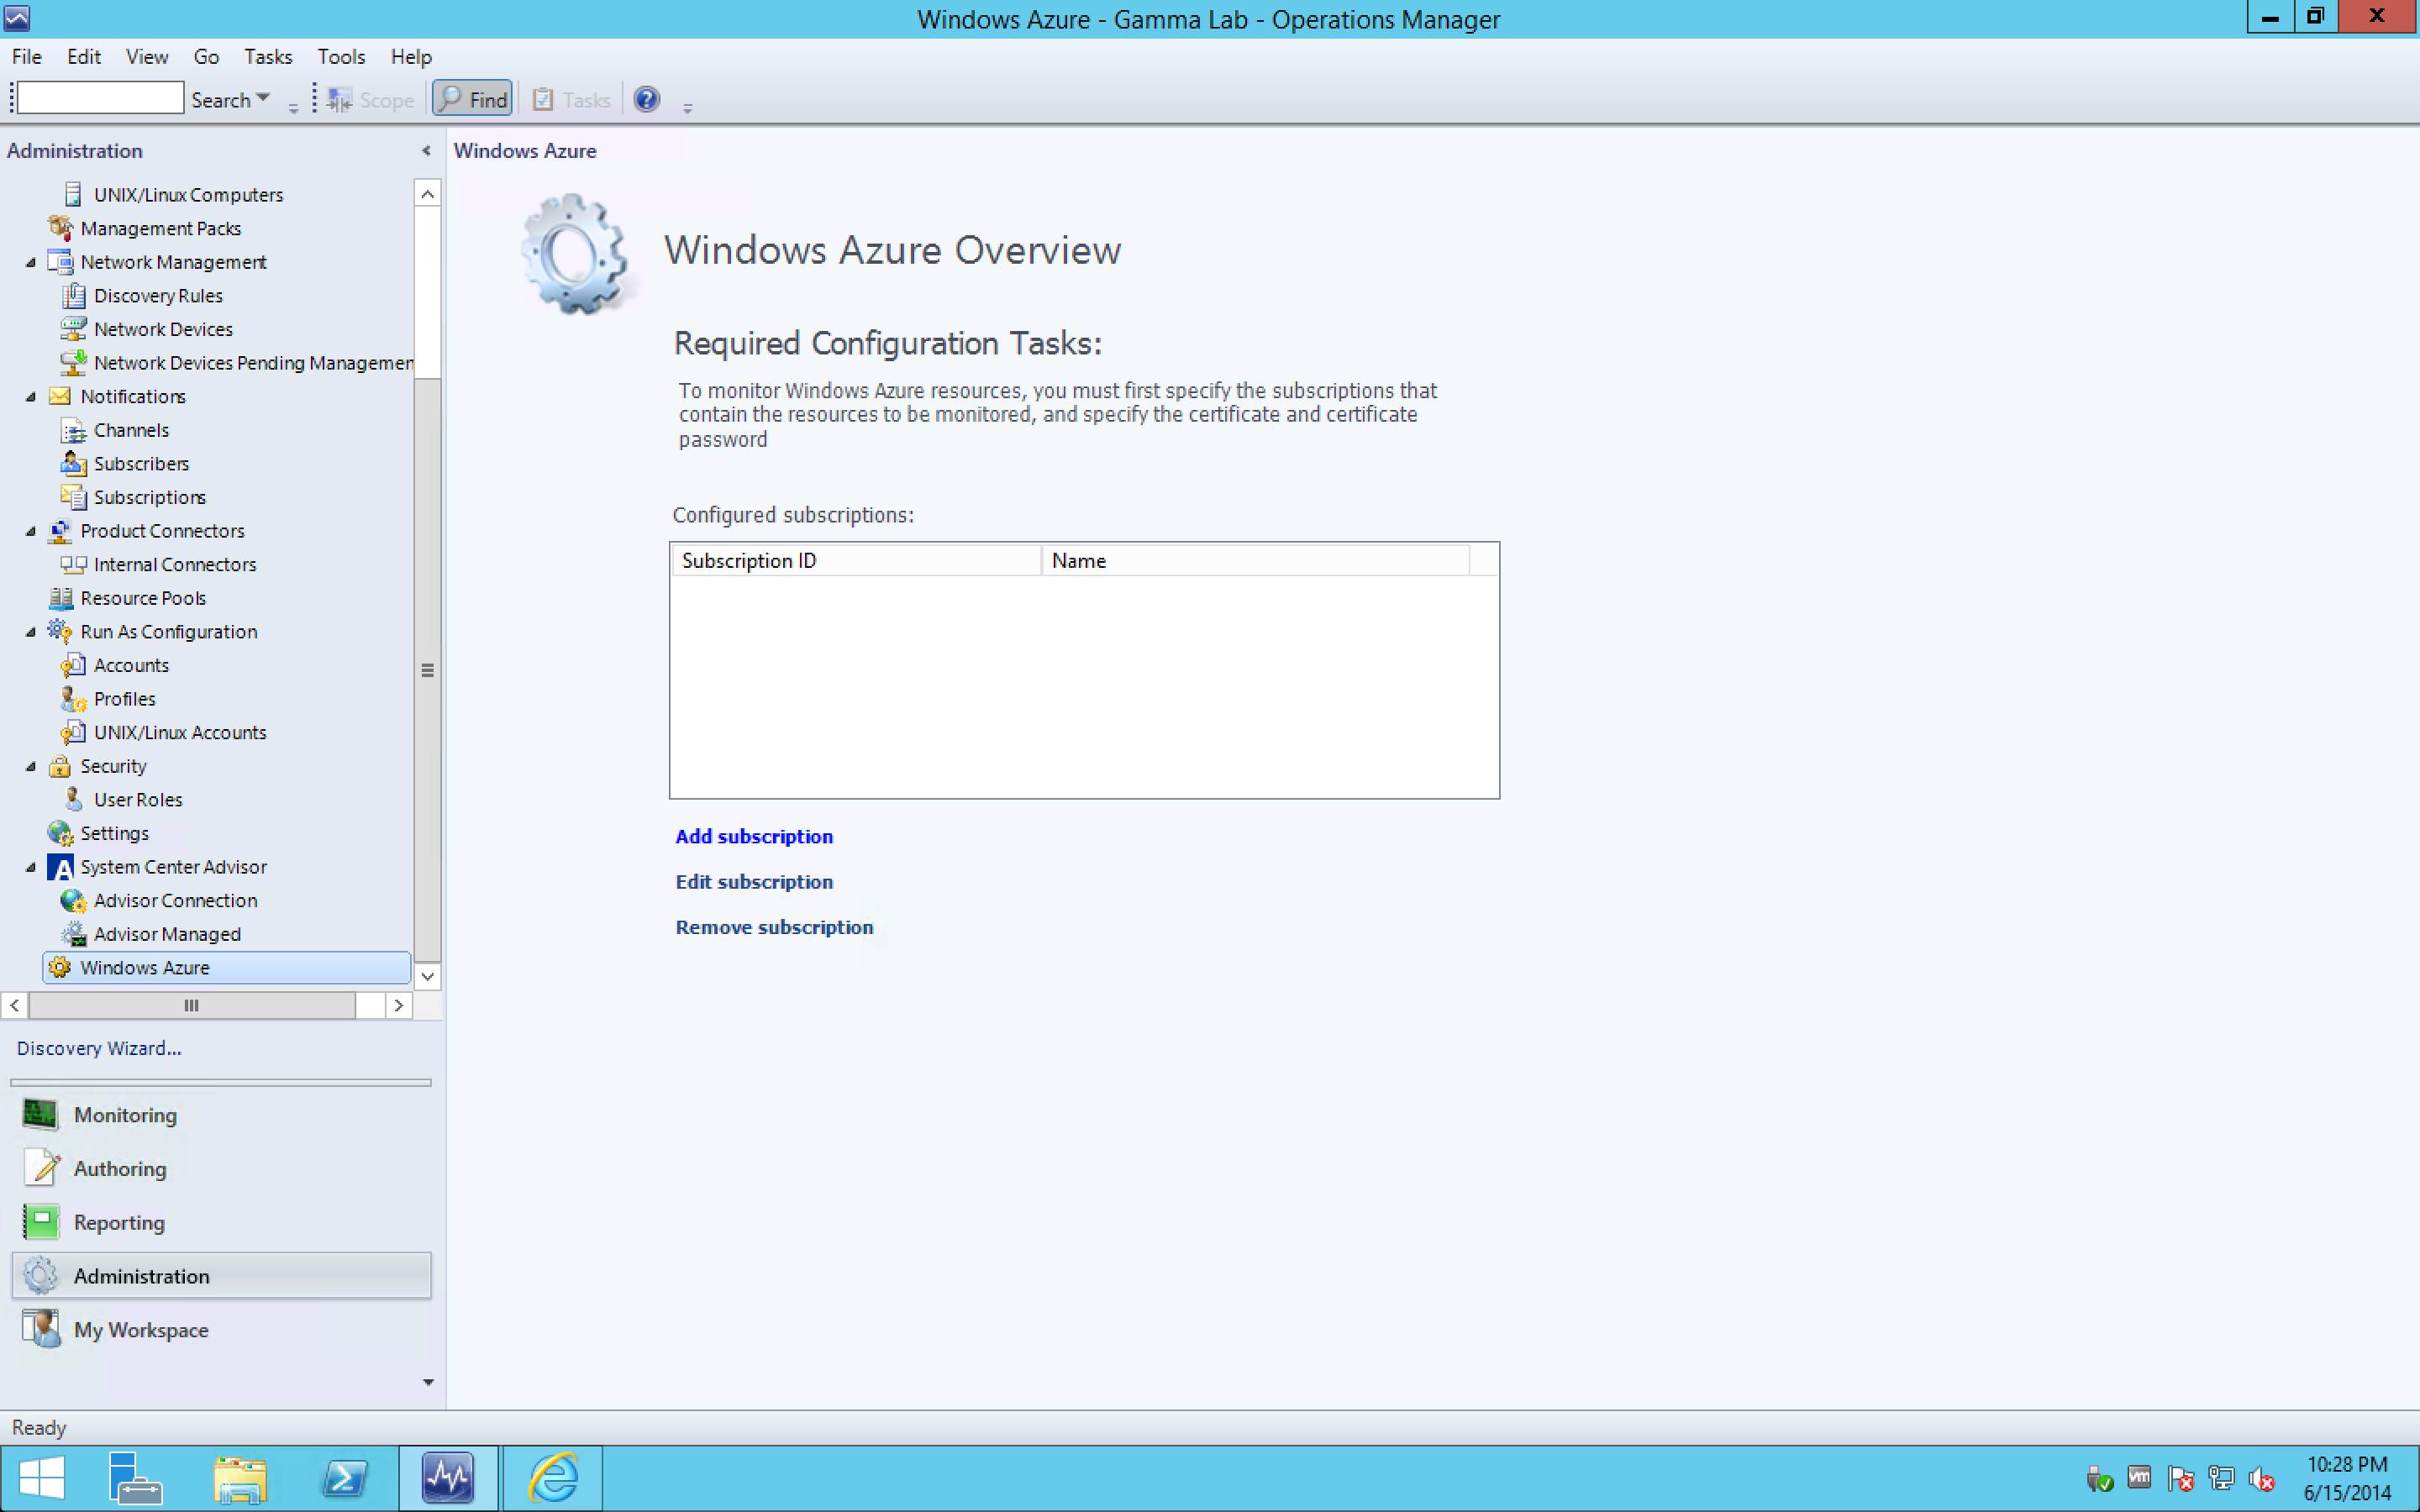This screenshot has height=1512, width=2420.
Task: Open the Go menu
Action: [x=206, y=57]
